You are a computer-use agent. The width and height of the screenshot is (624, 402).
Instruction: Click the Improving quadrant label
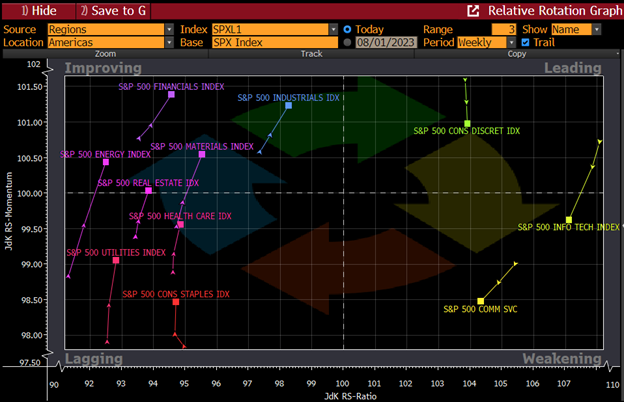(103, 68)
